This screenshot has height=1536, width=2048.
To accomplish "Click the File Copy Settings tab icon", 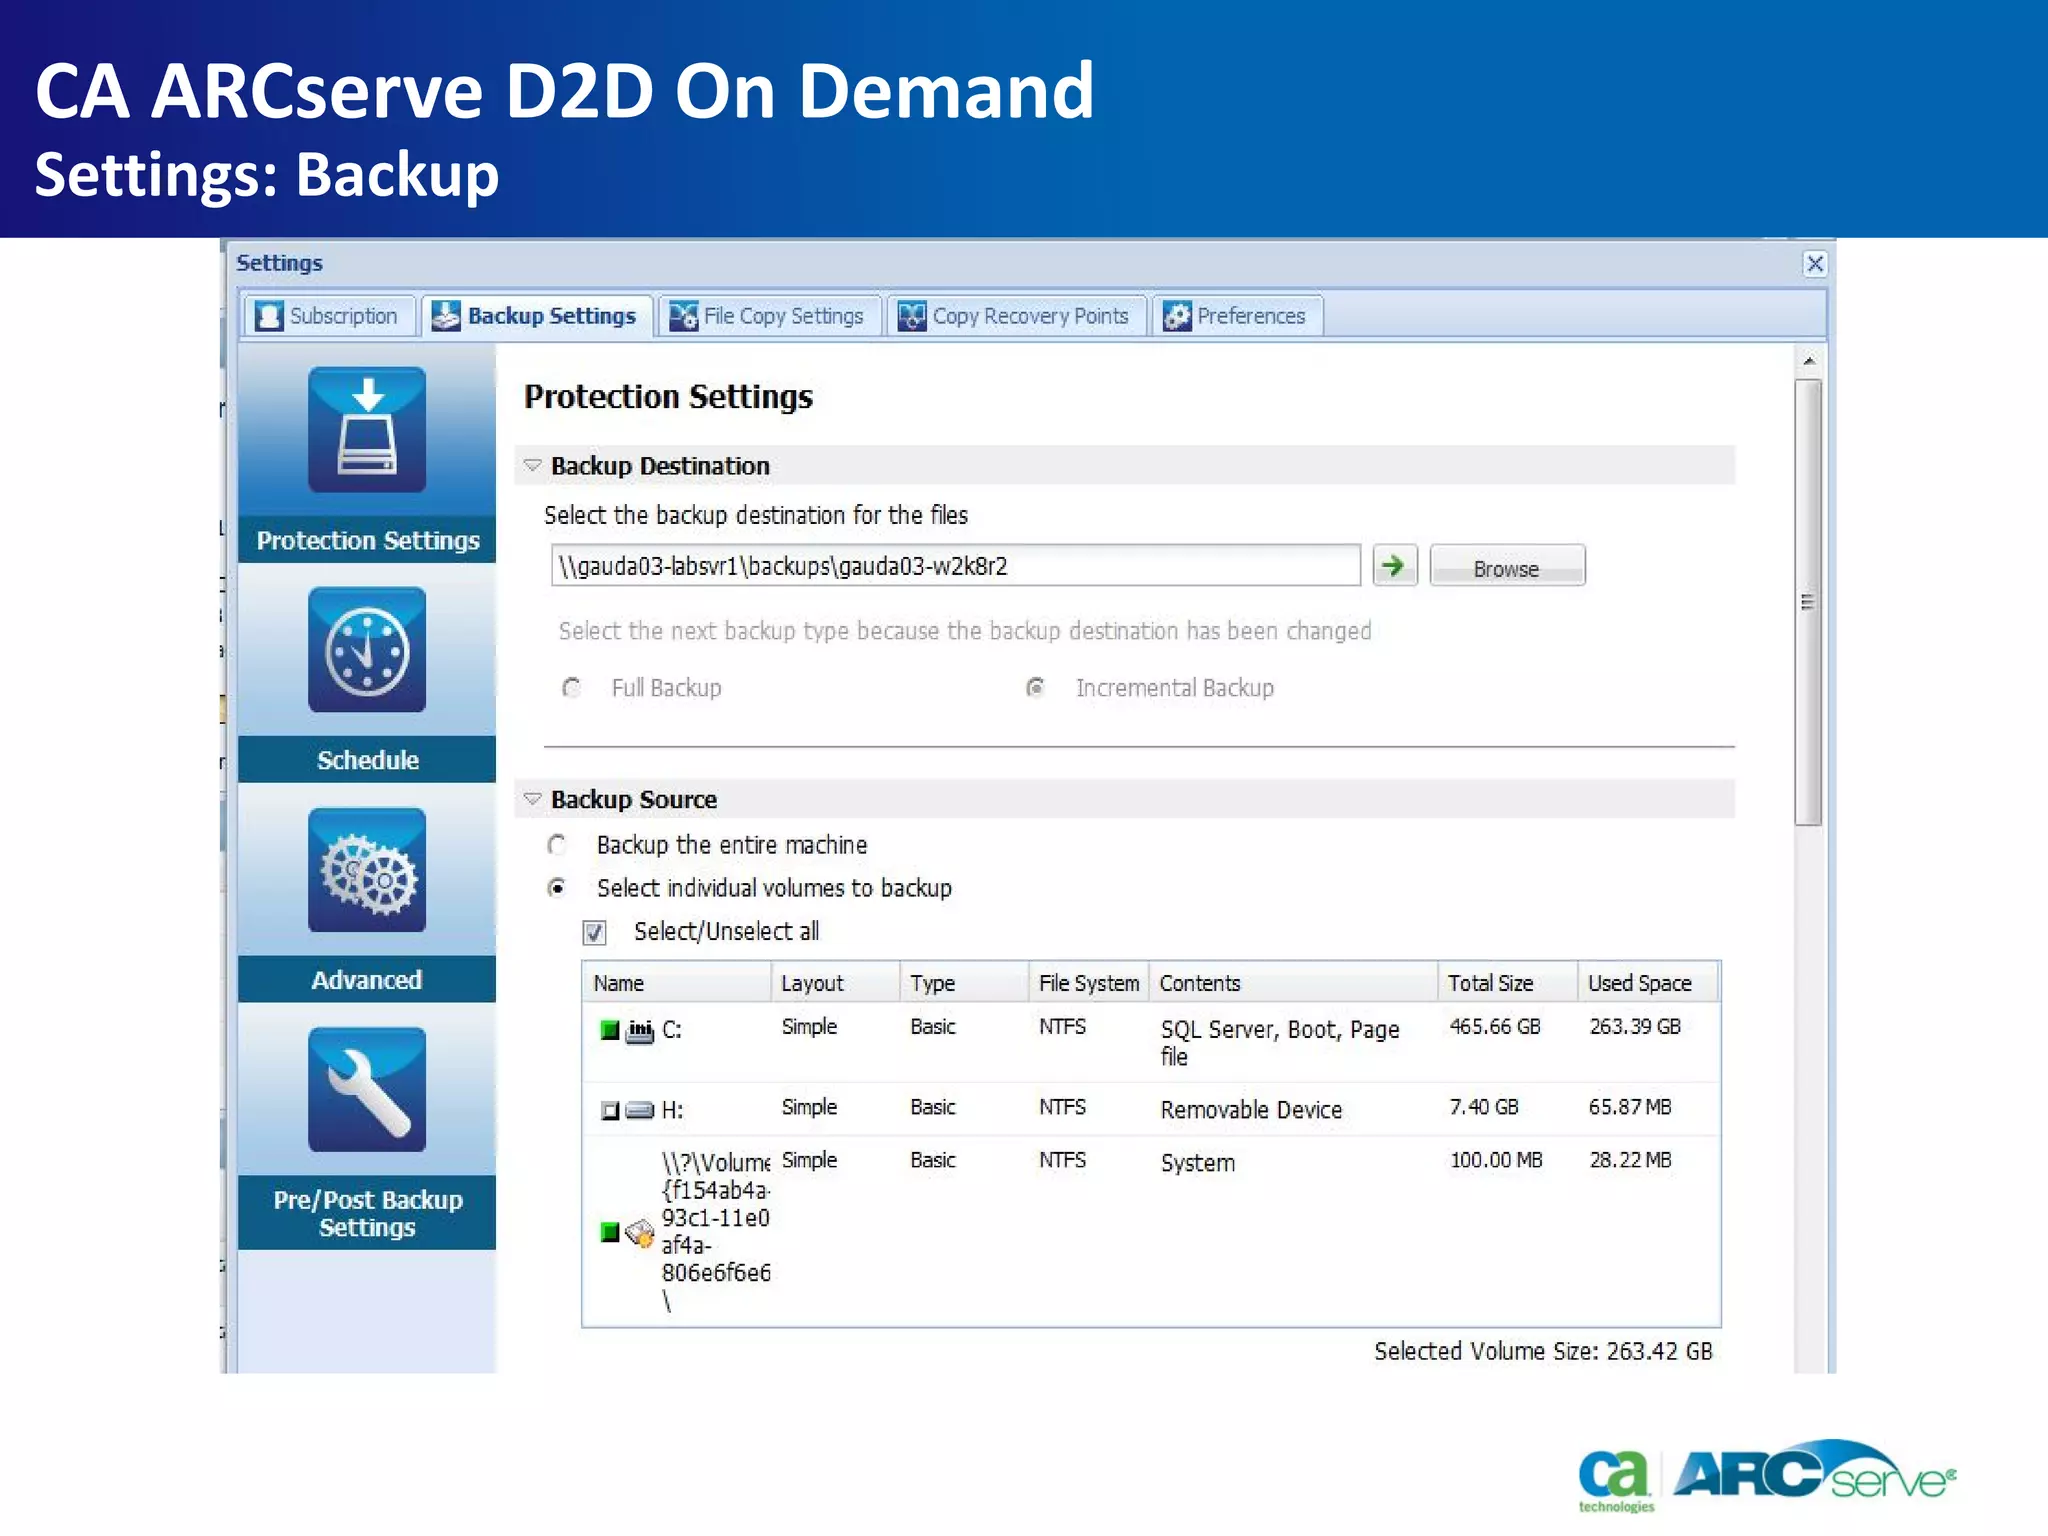I will pos(683,316).
